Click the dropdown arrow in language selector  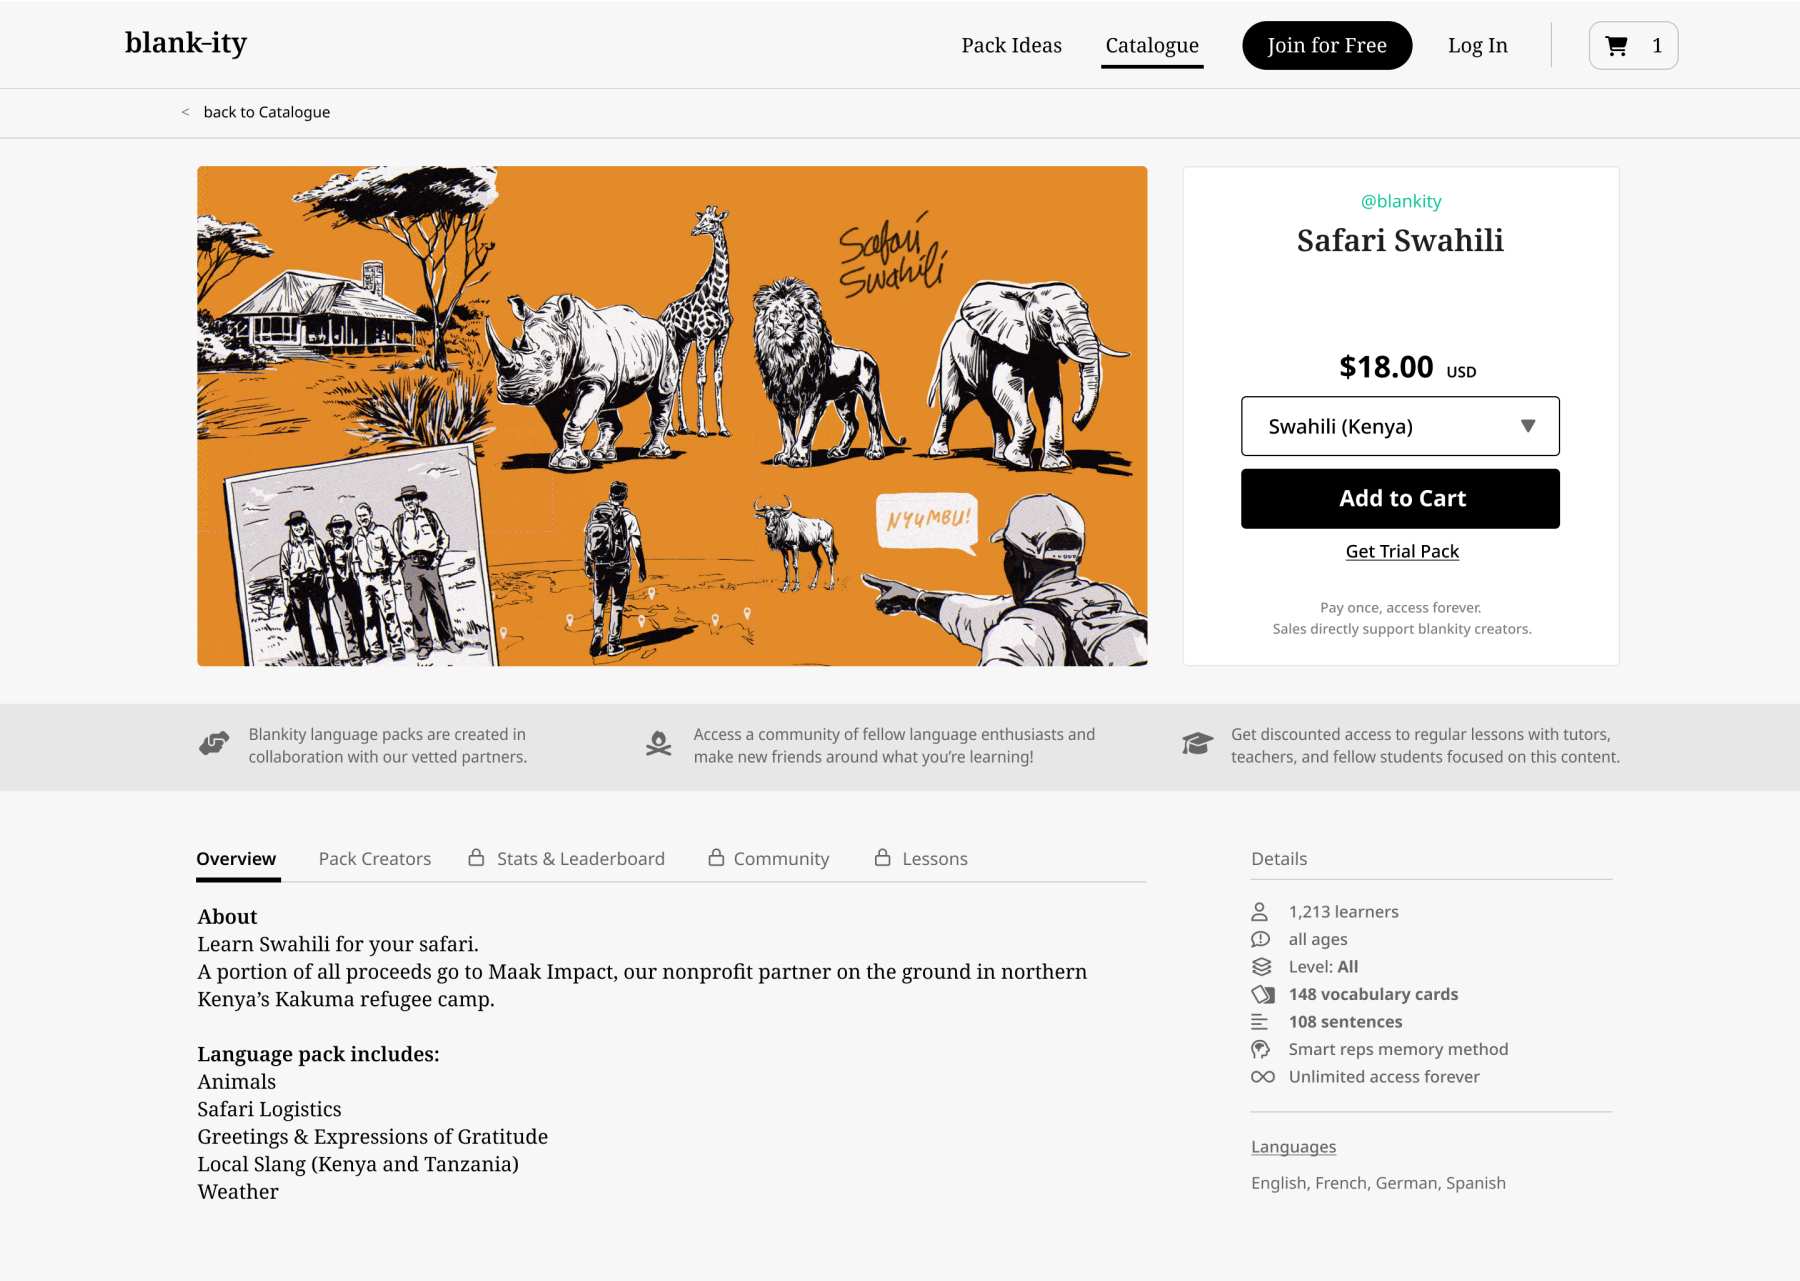[x=1528, y=426]
